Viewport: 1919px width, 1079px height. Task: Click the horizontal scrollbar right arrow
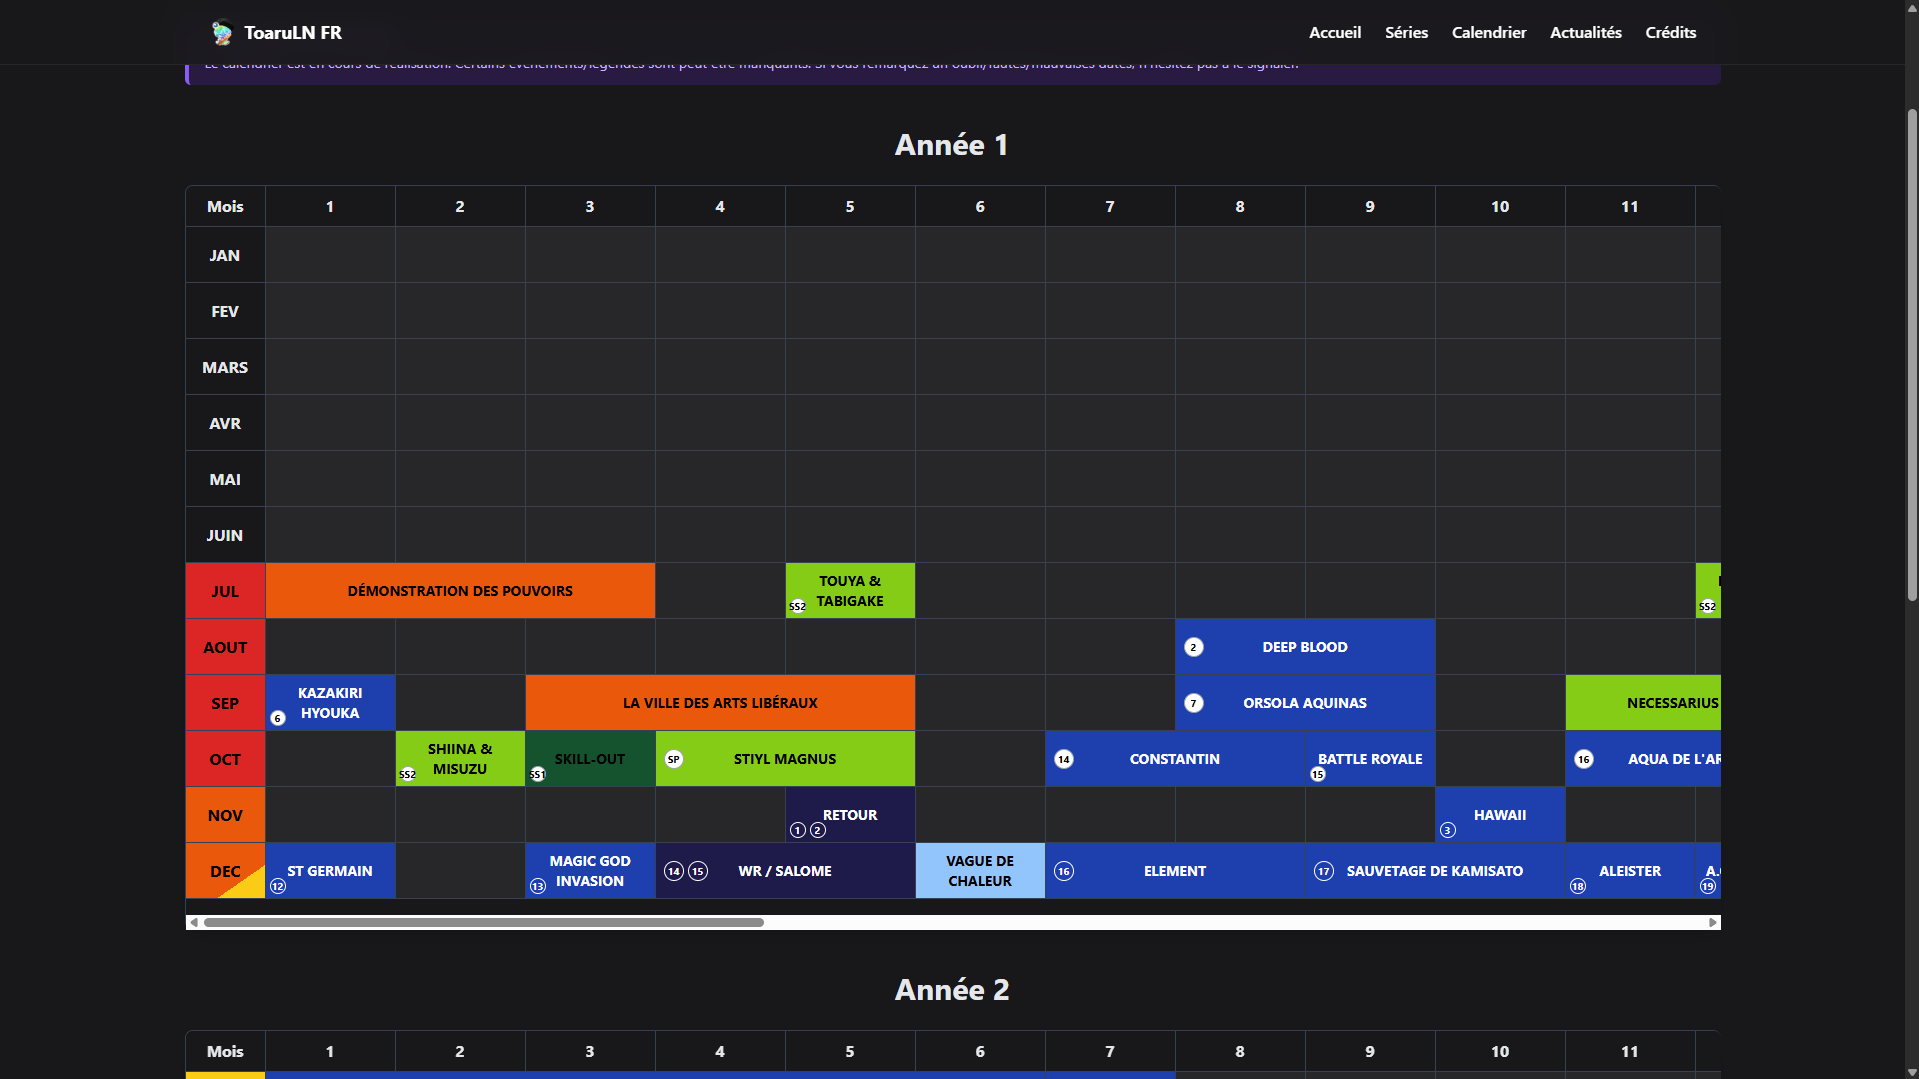pos(1712,922)
